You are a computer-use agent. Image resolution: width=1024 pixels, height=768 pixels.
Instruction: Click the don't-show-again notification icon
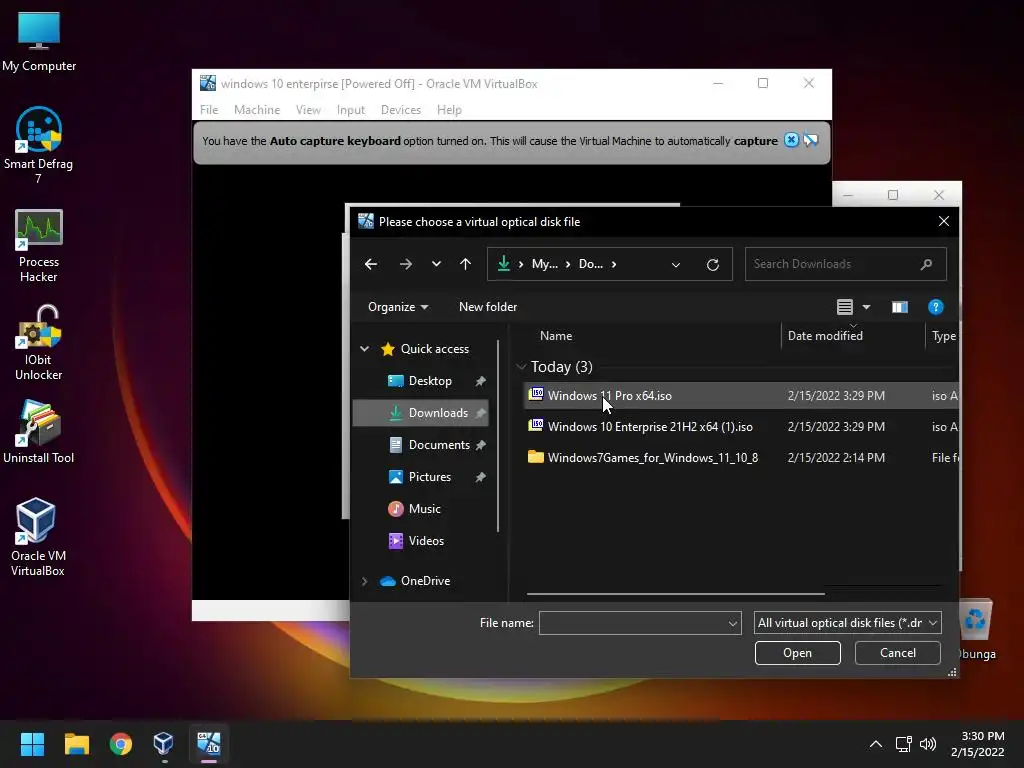(x=810, y=140)
